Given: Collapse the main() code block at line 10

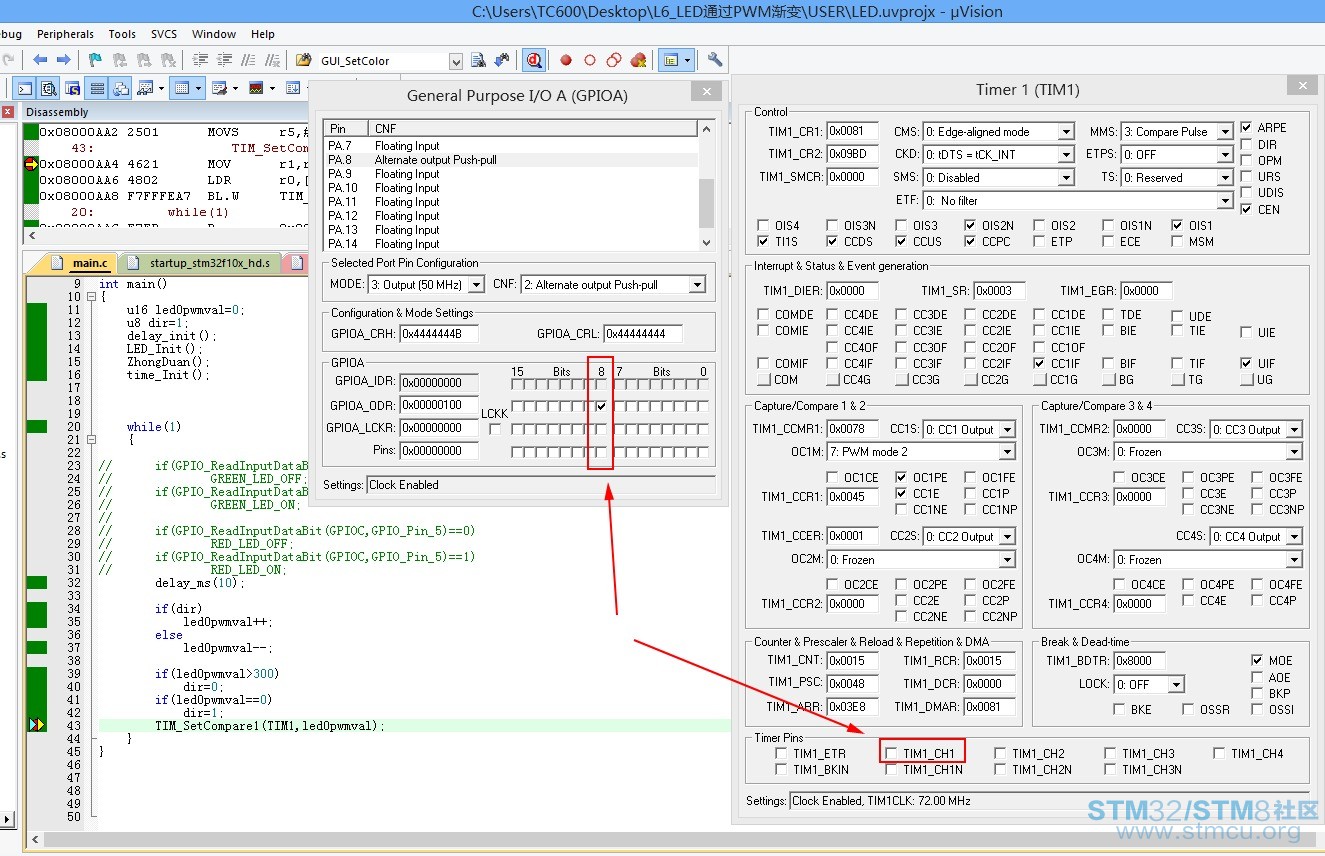Looking at the screenshot, I should (x=91, y=297).
